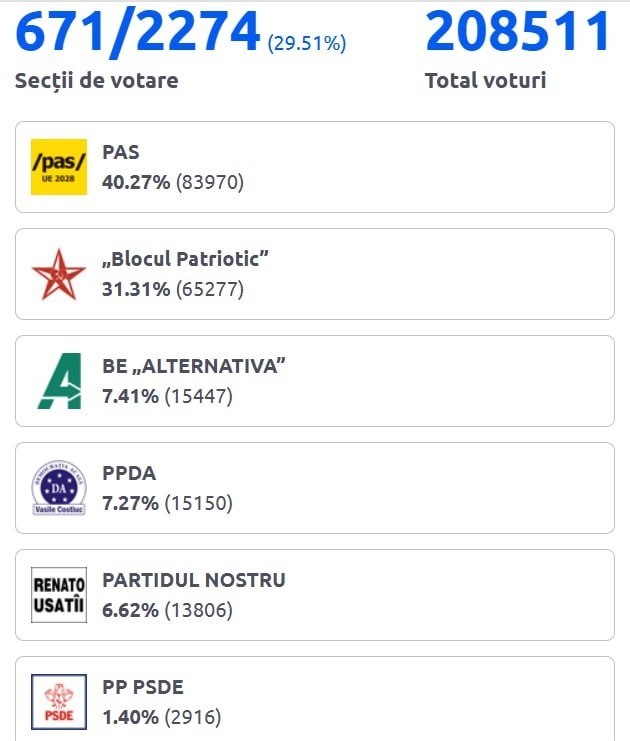Click the 29.51% stations processed figure
The width and height of the screenshot is (630, 741).
pyautogui.click(x=307, y=43)
